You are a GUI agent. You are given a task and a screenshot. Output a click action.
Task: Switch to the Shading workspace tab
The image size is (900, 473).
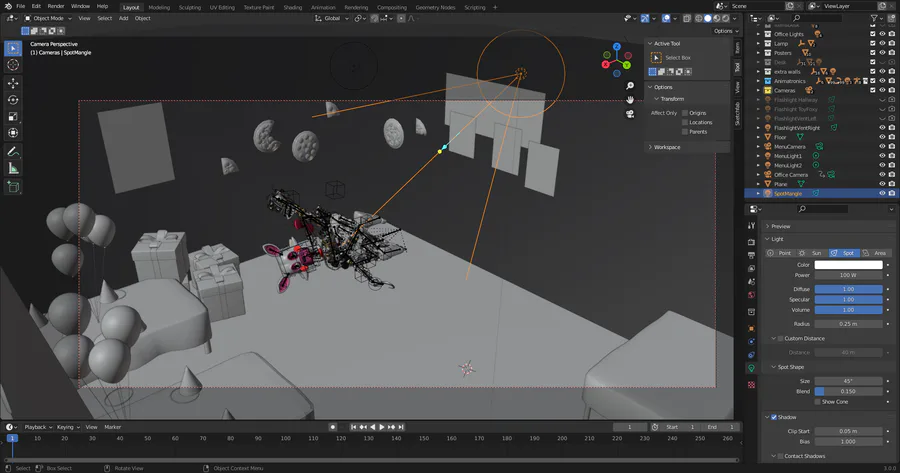coord(293,7)
